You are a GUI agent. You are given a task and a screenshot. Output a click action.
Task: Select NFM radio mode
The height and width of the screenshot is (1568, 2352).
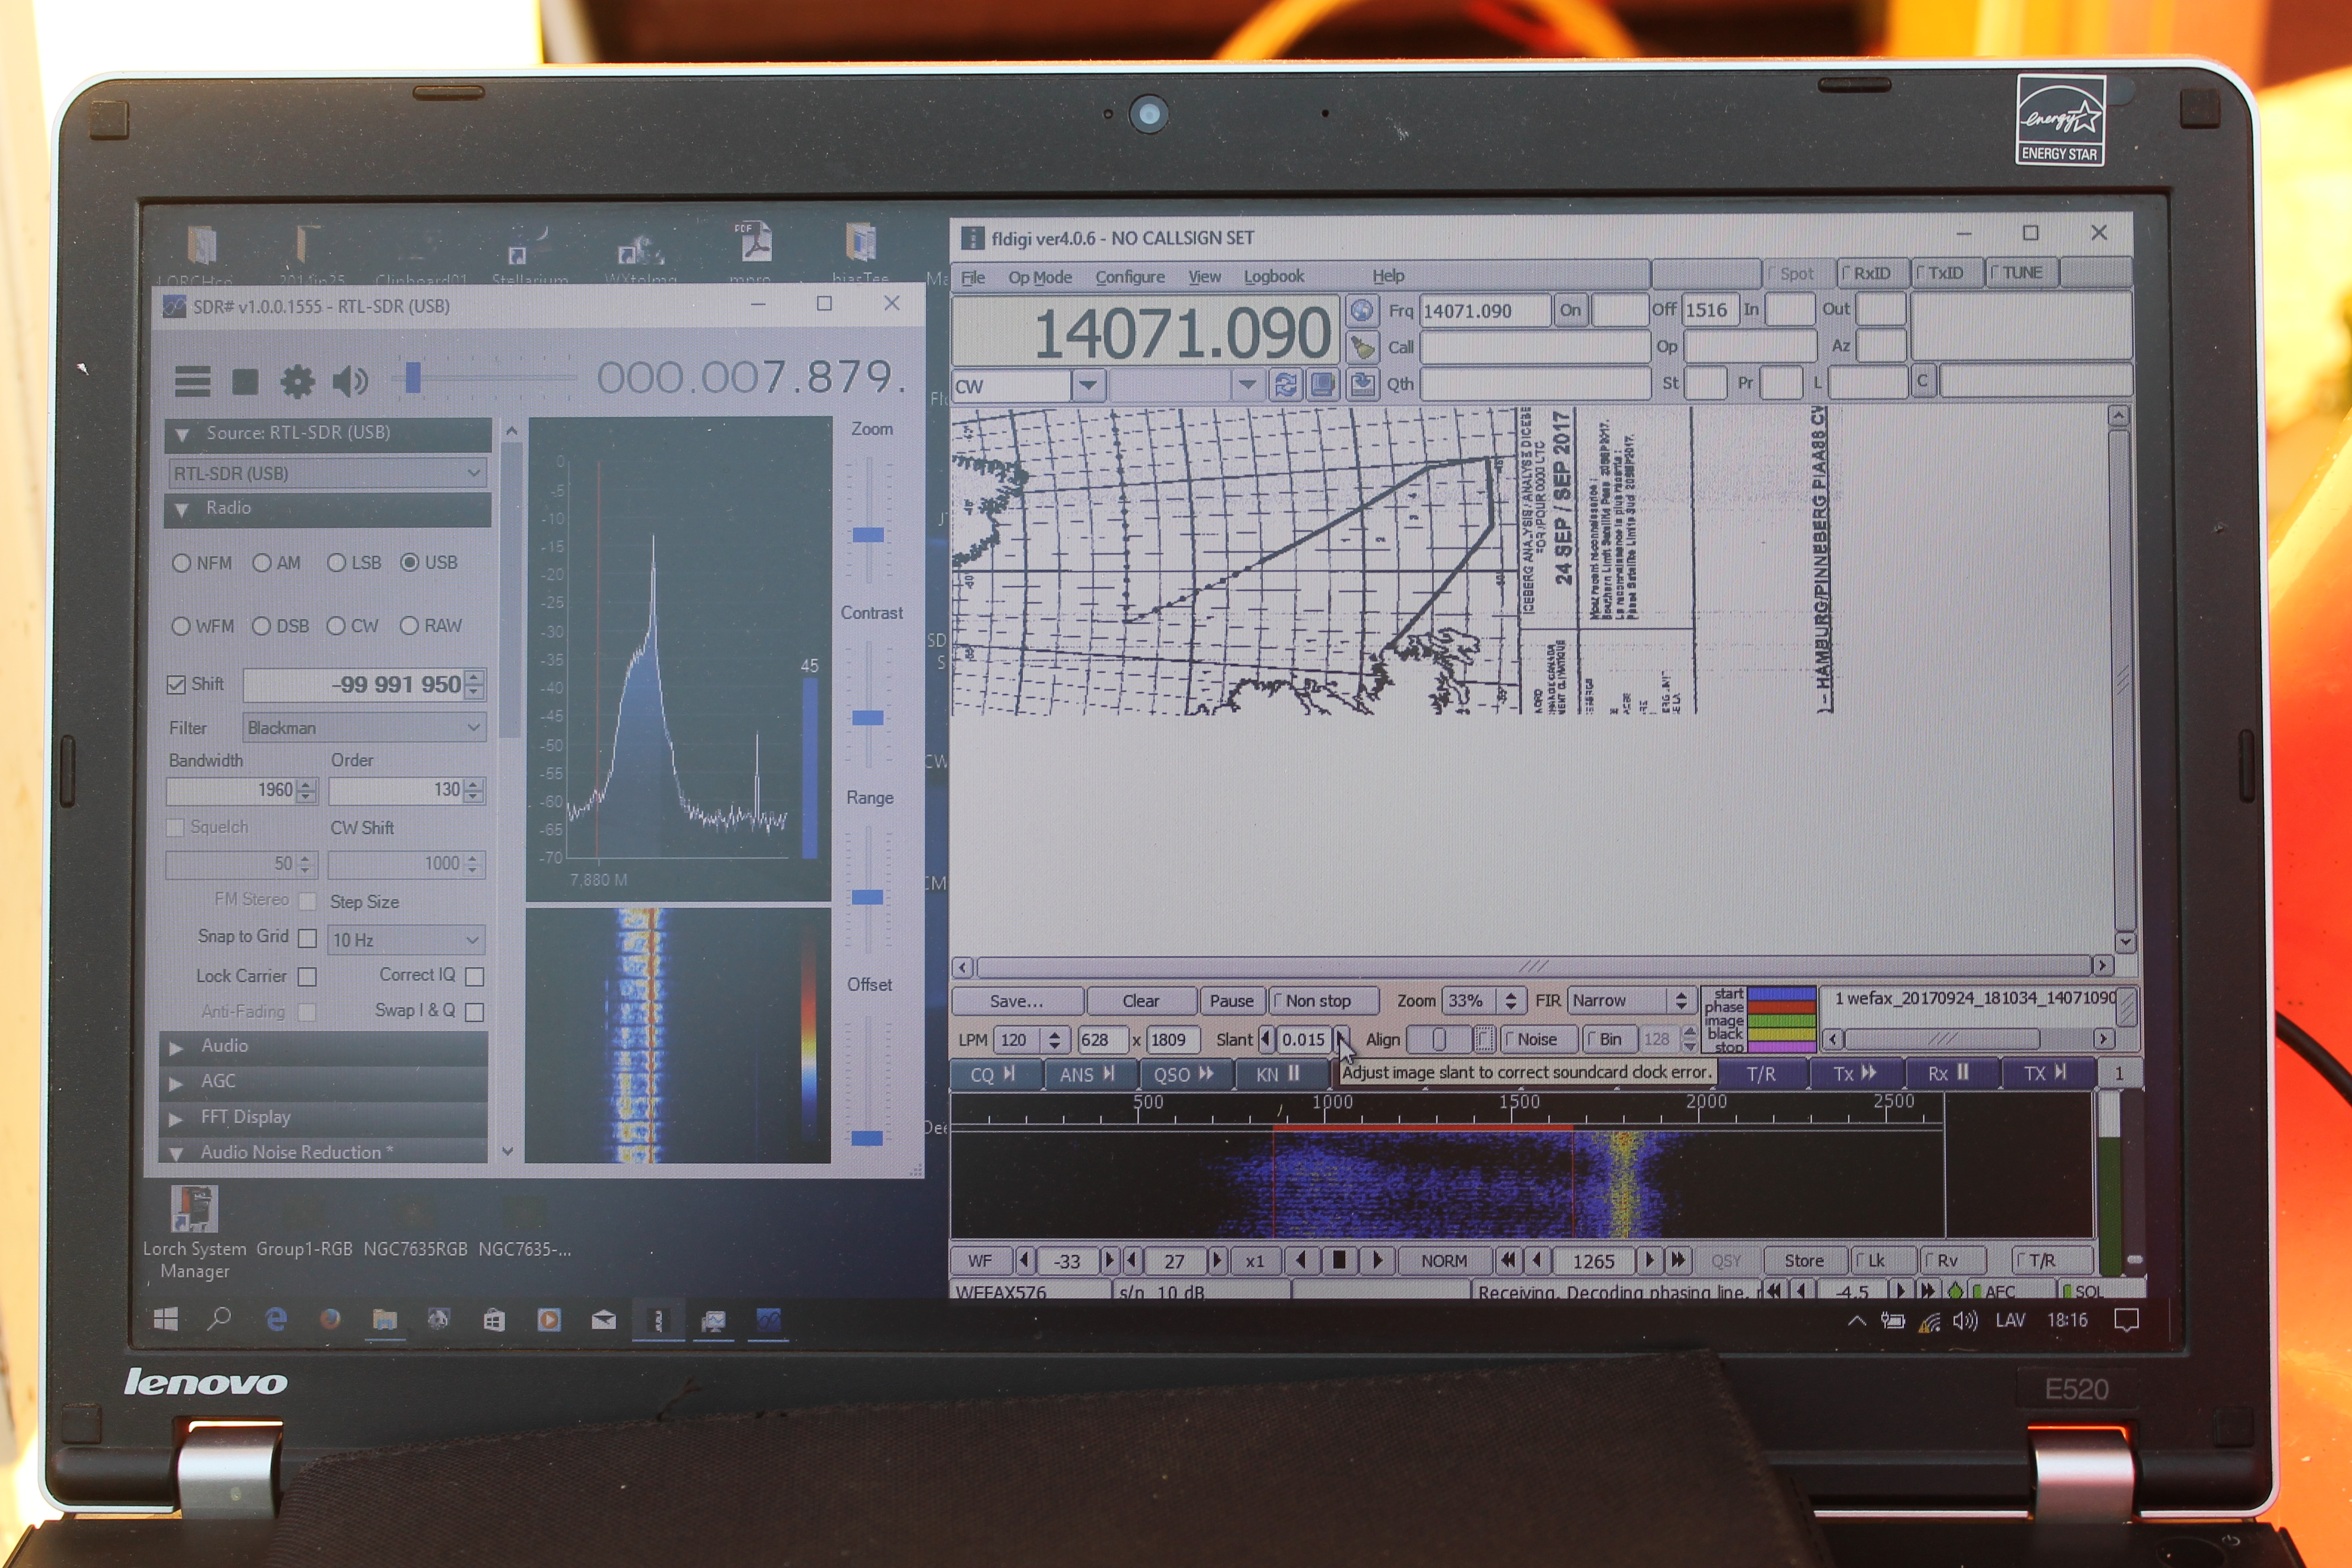click(x=202, y=563)
